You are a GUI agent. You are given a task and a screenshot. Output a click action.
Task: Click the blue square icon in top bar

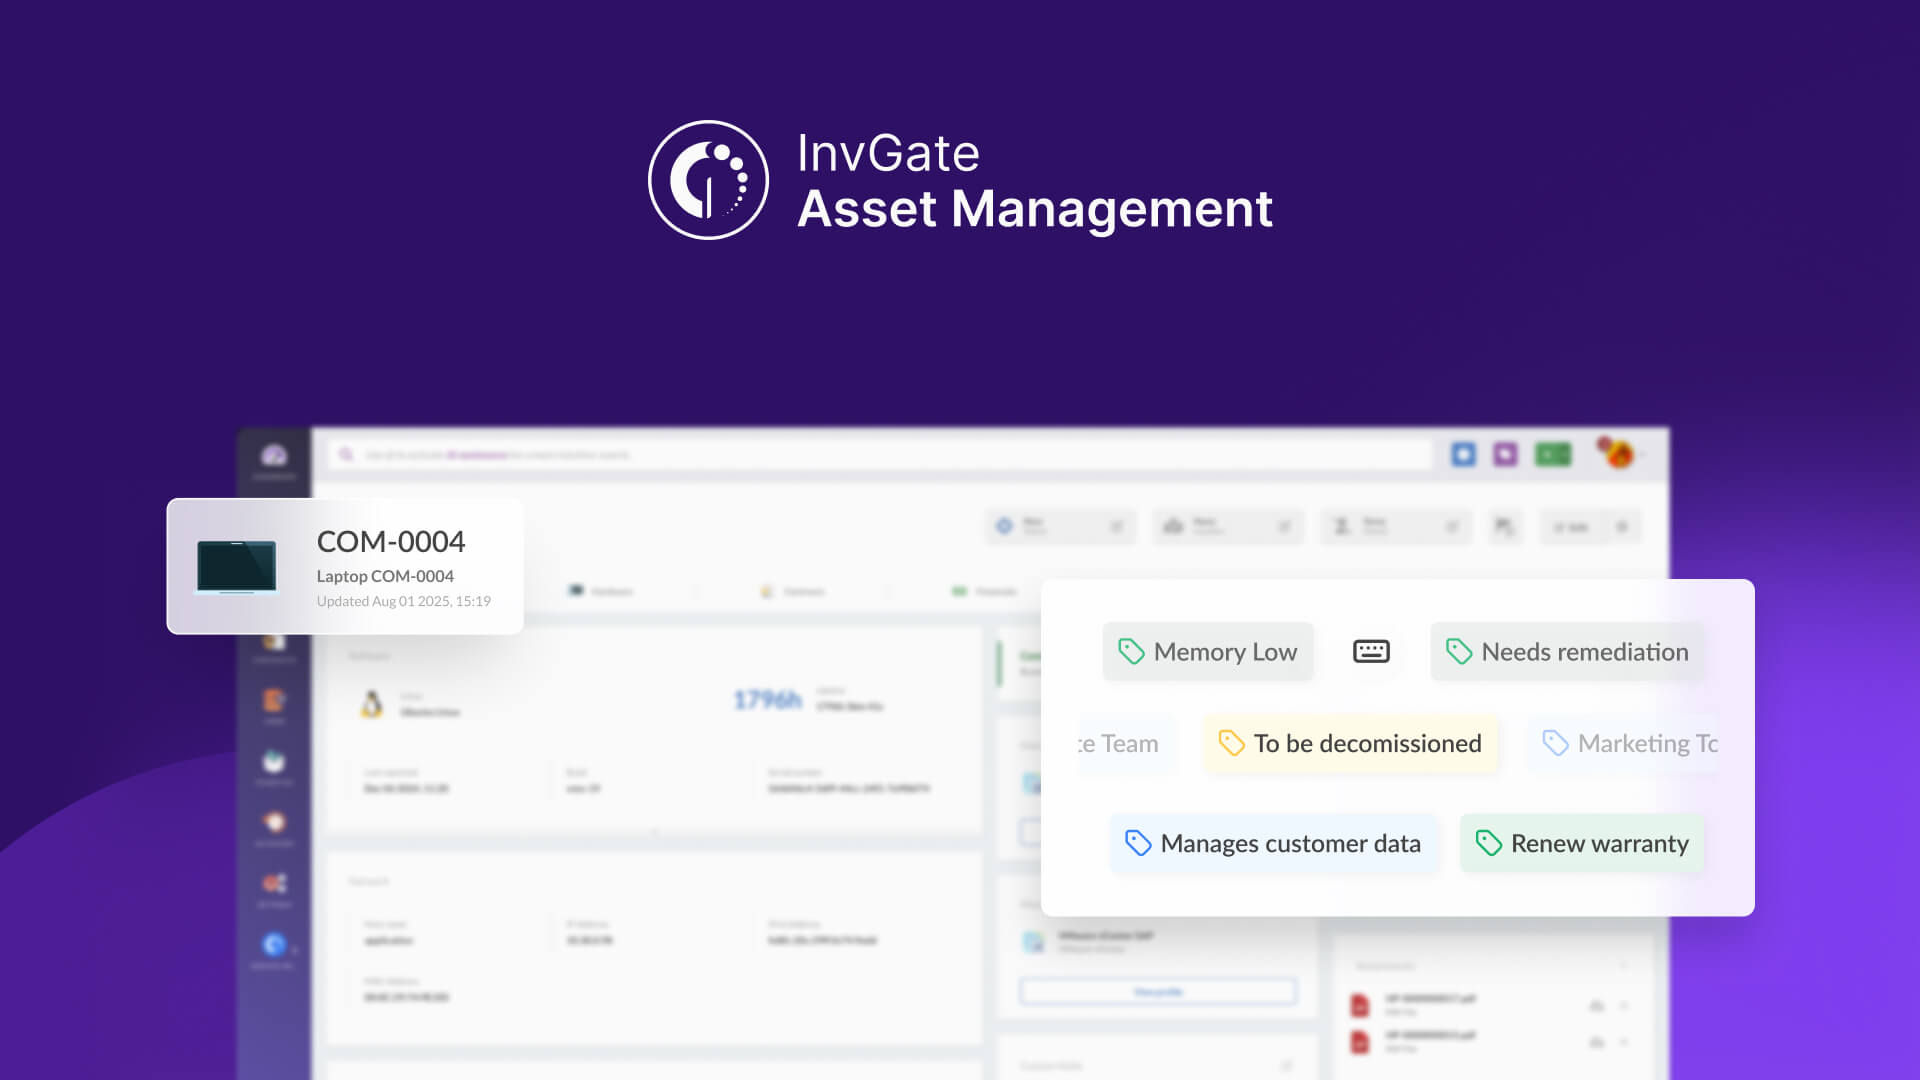click(1463, 455)
